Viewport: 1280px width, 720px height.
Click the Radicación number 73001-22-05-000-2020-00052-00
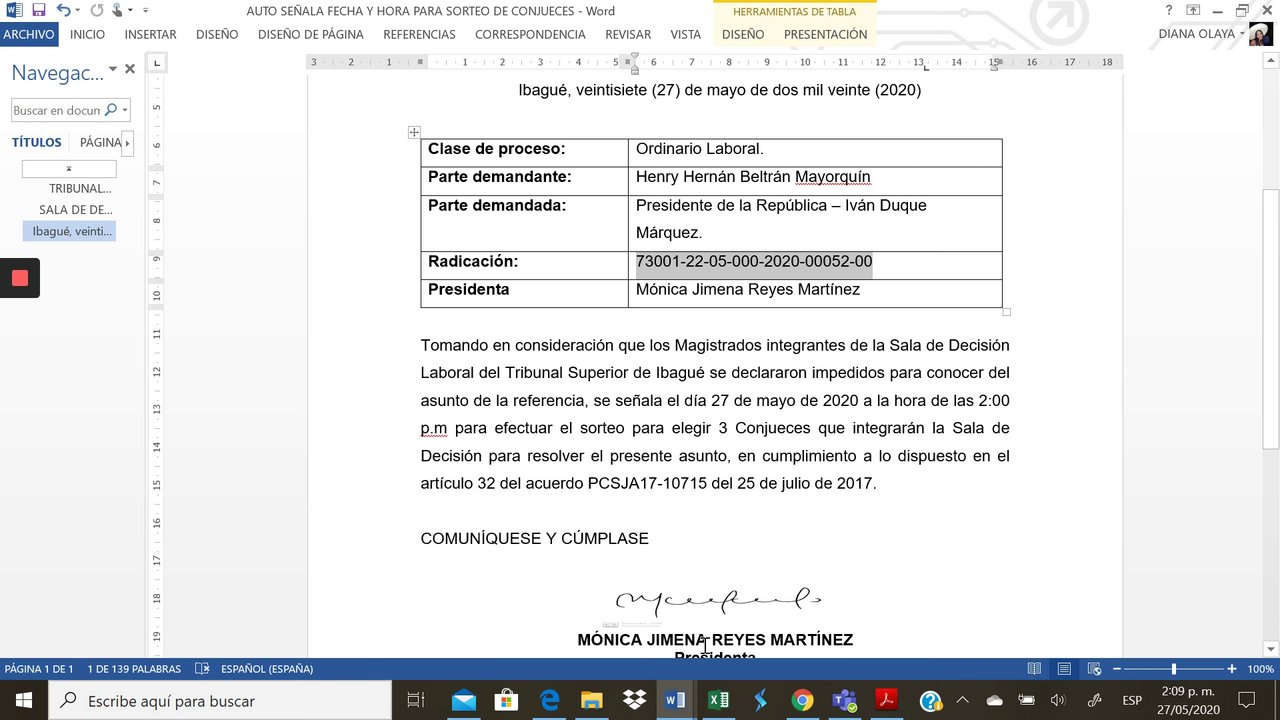754,261
